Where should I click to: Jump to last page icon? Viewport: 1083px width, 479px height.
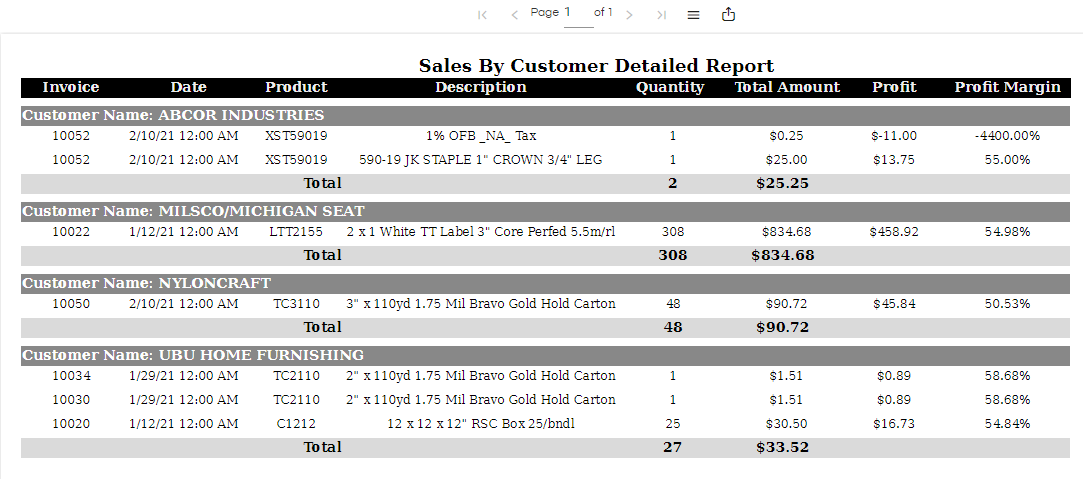point(661,15)
